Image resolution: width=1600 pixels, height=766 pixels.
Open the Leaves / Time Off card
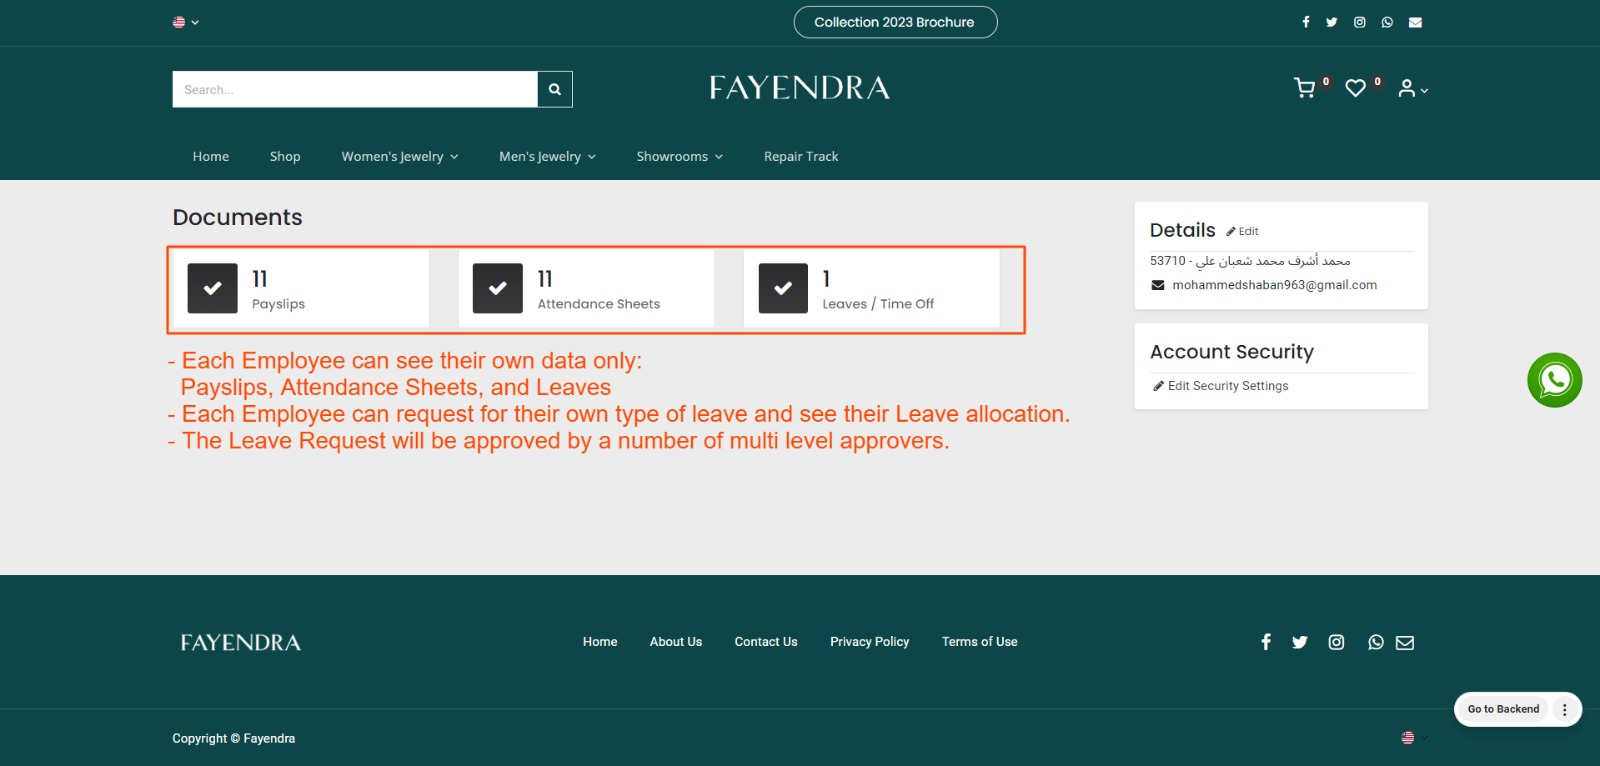(x=871, y=289)
